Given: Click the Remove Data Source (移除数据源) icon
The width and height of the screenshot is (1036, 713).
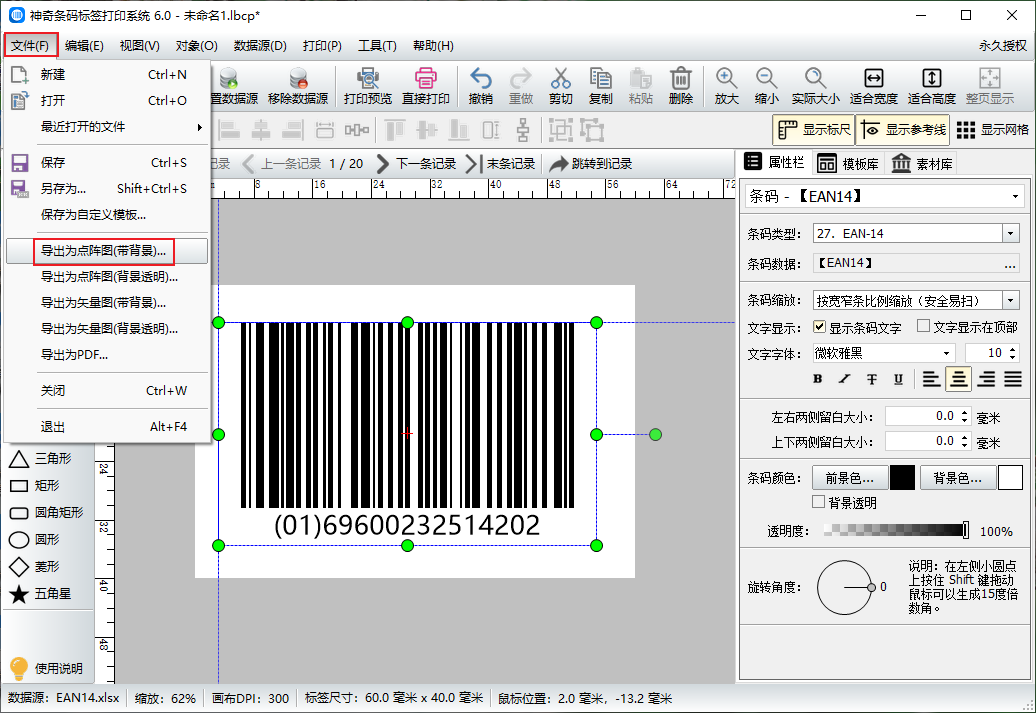Looking at the screenshot, I should click(298, 86).
